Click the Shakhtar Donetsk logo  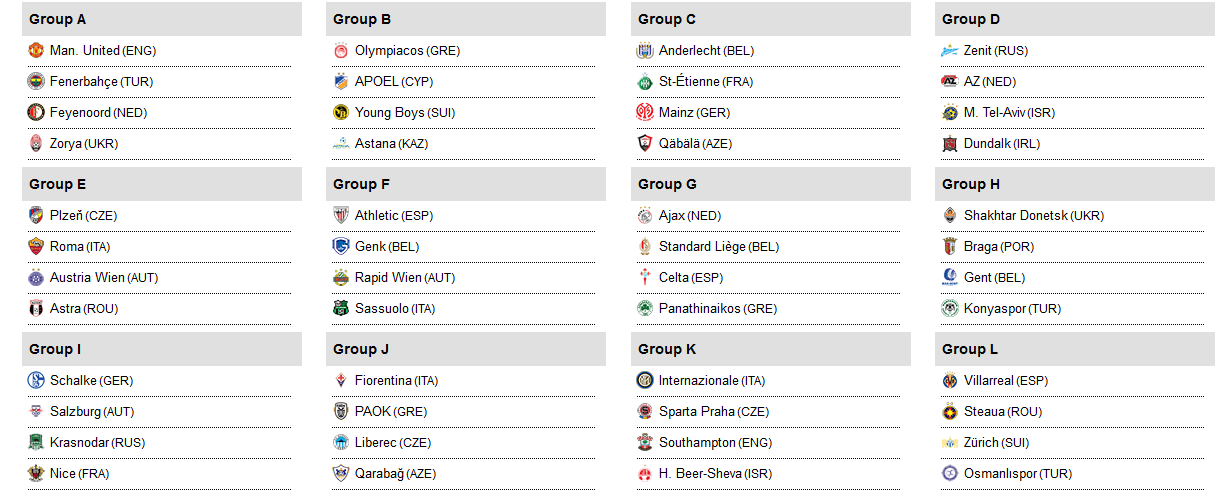point(949,216)
